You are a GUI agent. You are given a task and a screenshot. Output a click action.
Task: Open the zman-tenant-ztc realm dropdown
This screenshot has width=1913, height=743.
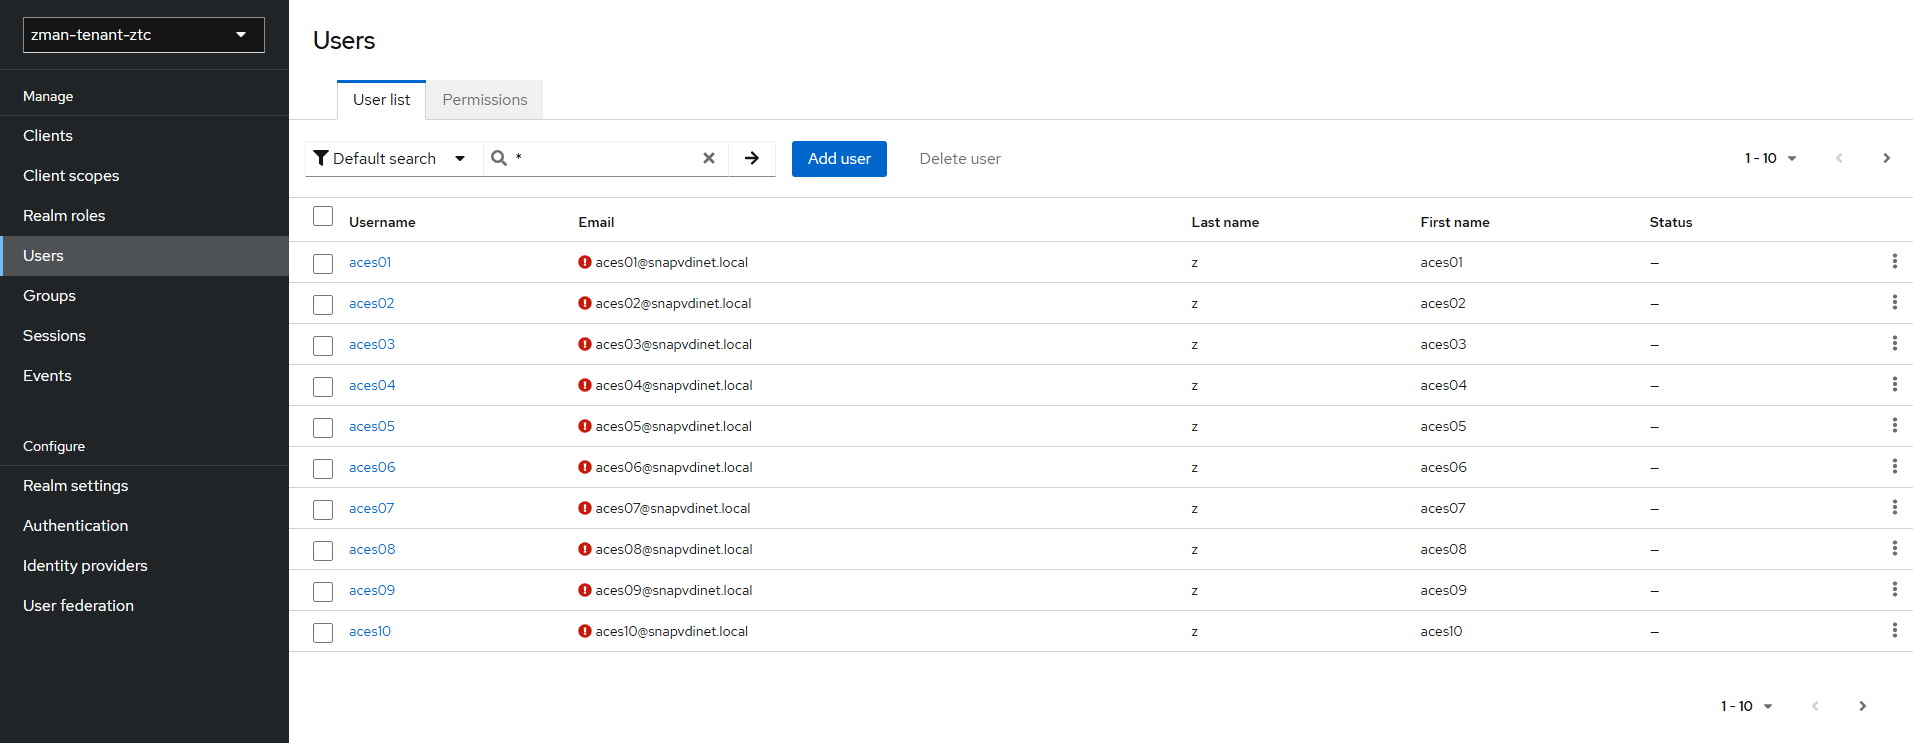(144, 35)
